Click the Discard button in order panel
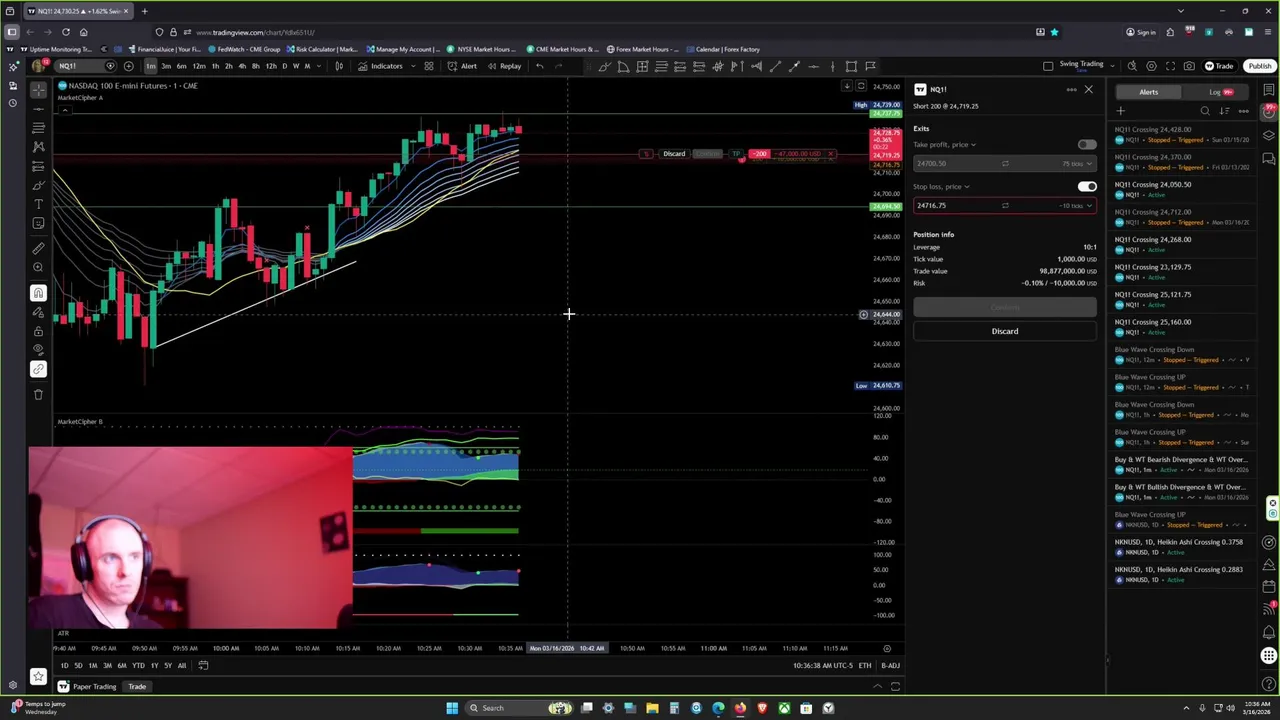1280x720 pixels. (1005, 331)
